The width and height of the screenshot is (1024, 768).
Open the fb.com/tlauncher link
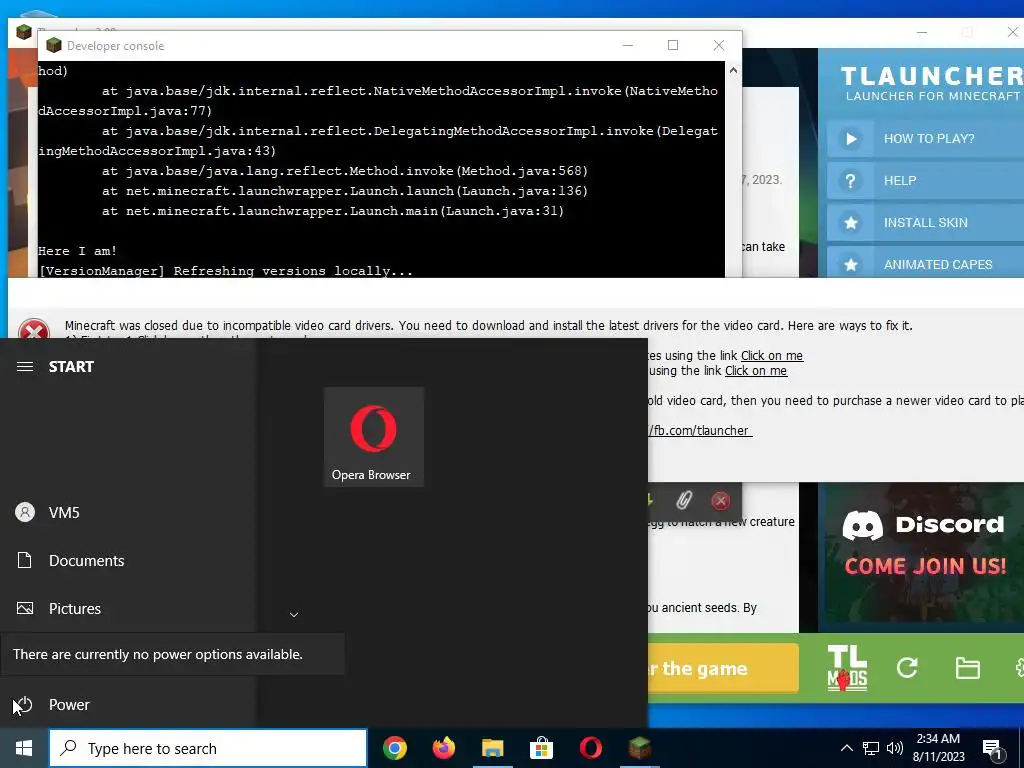(x=700, y=430)
